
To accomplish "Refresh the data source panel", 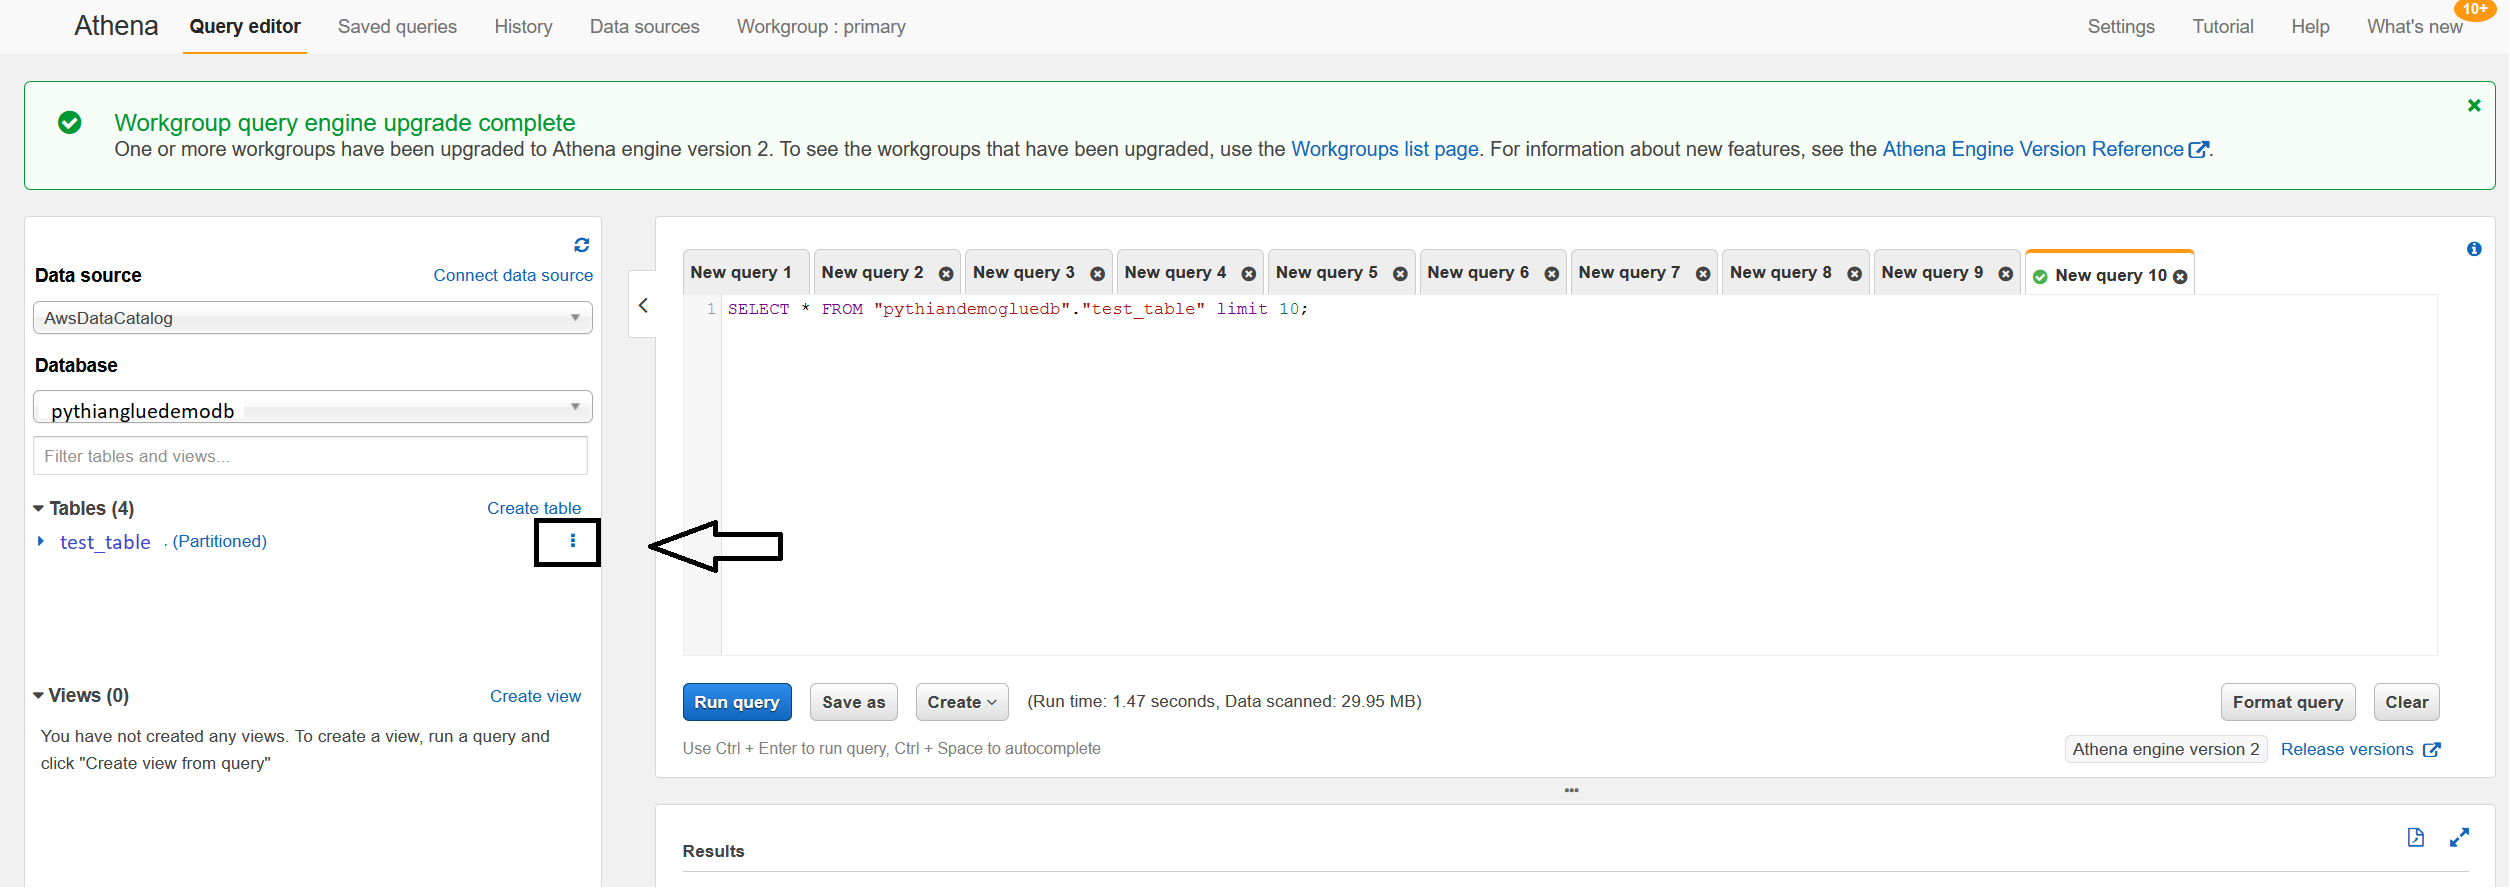I will (x=581, y=245).
